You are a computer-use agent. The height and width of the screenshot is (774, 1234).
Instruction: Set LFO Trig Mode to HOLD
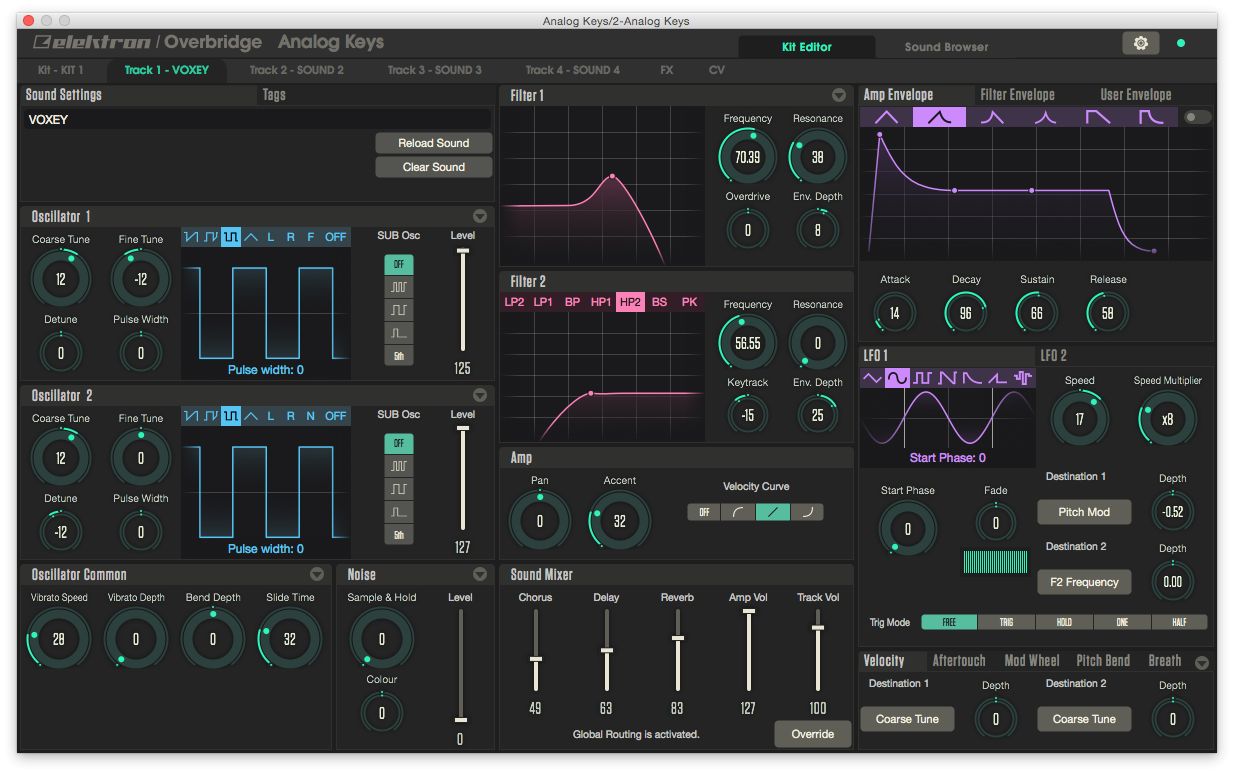(x=1064, y=622)
